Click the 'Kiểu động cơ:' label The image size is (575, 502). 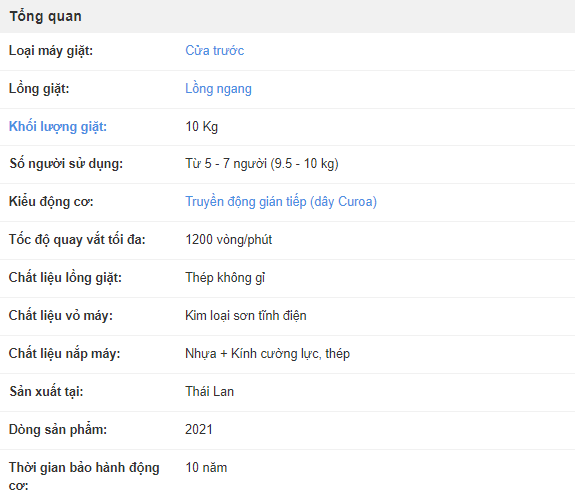(51, 202)
